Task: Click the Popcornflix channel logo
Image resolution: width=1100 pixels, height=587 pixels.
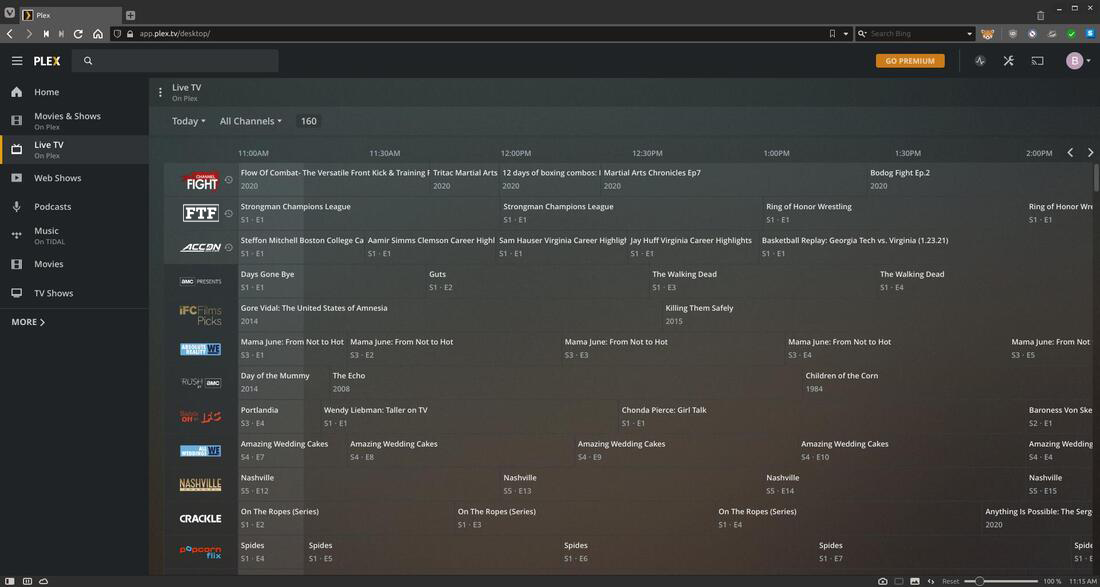Action: tap(201, 552)
